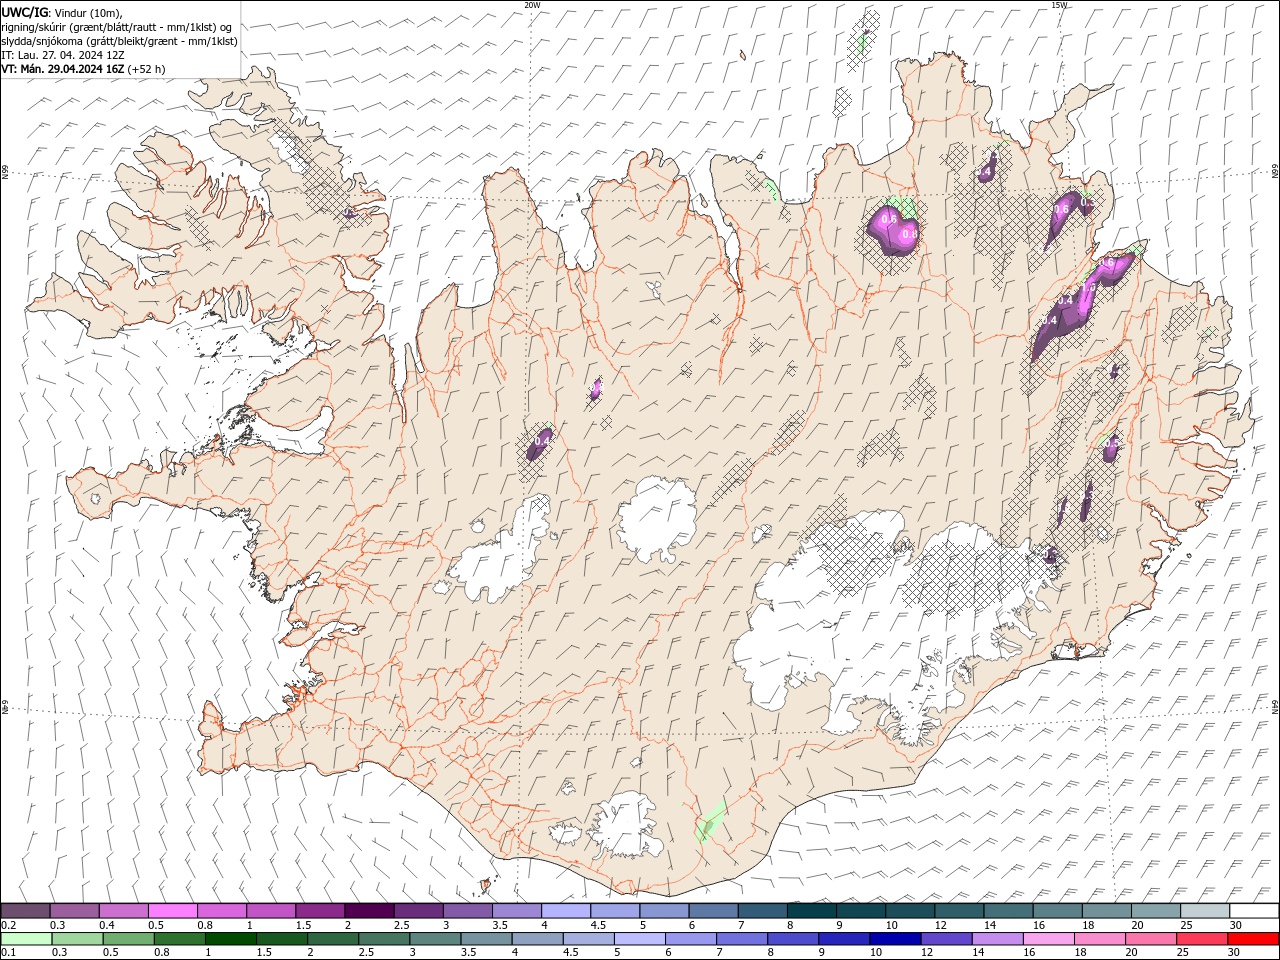Click the 'UWC/IG' title text
The height and width of the screenshot is (960, 1280).
click(24, 12)
